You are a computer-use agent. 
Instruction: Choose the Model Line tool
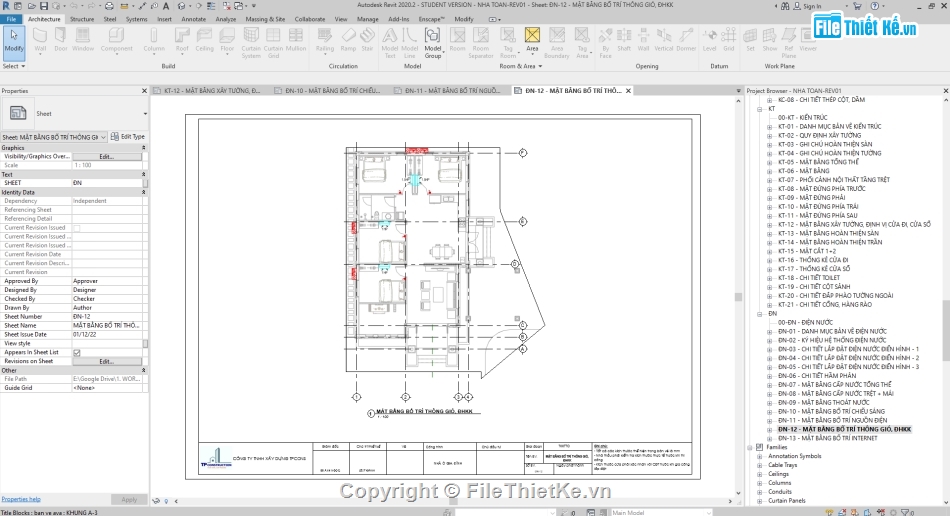[x=410, y=42]
